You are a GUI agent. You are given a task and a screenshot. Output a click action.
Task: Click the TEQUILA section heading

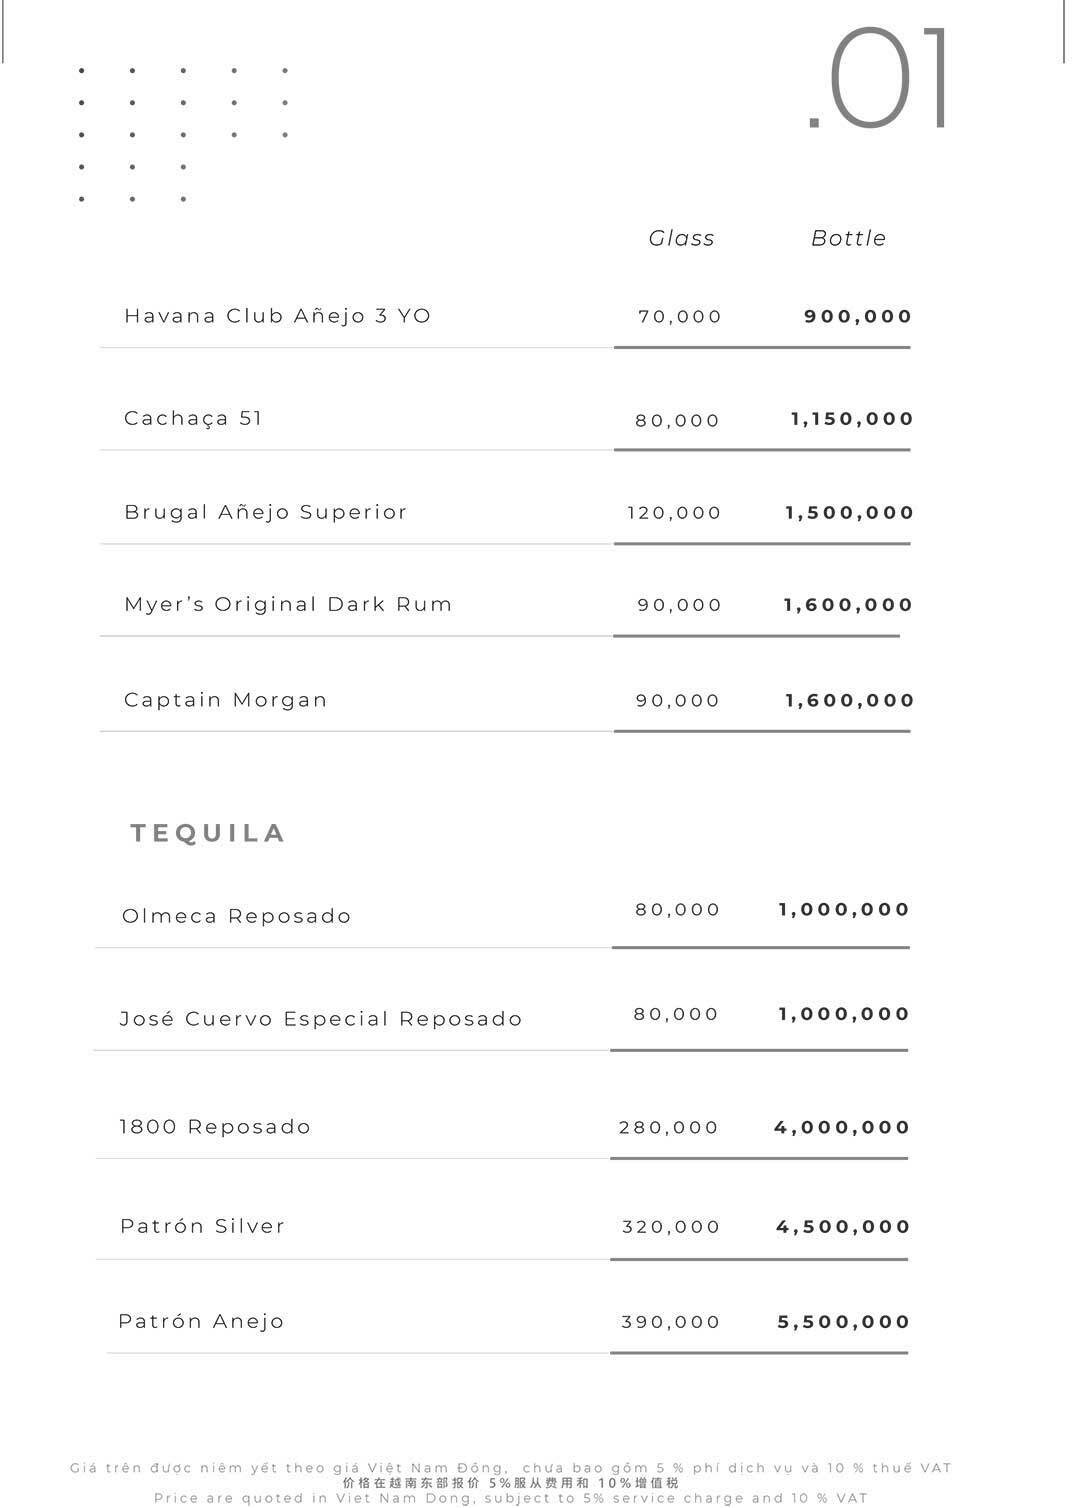coord(208,833)
